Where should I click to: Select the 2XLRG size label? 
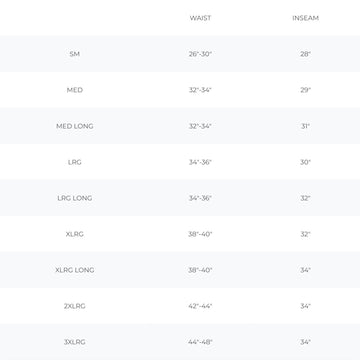click(x=75, y=306)
